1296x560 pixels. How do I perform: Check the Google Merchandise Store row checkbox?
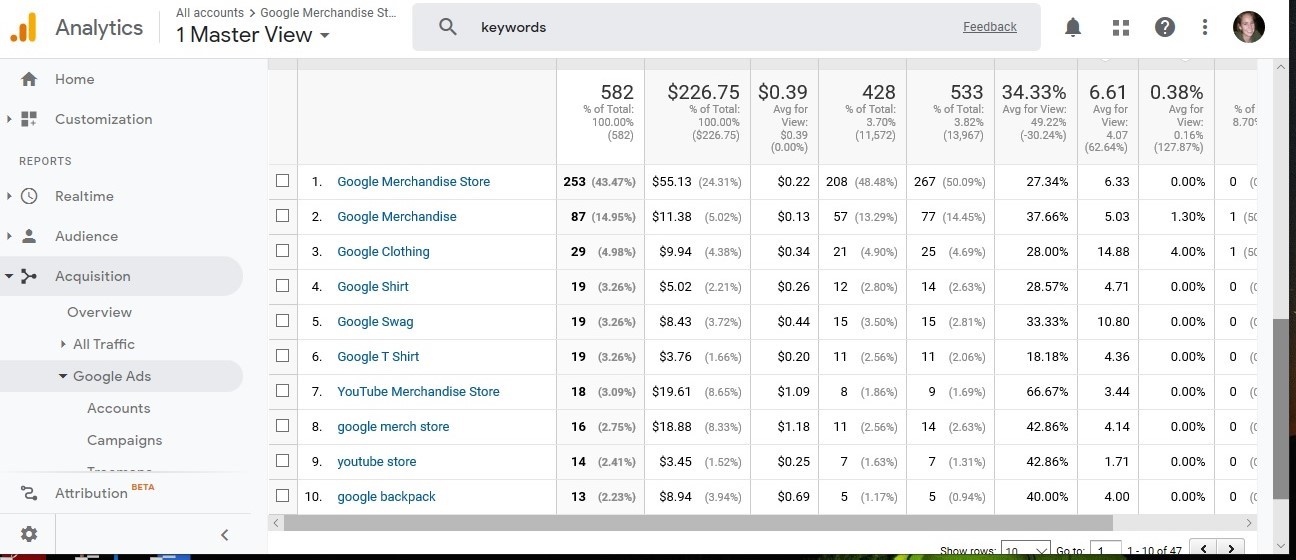pyautogui.click(x=282, y=181)
